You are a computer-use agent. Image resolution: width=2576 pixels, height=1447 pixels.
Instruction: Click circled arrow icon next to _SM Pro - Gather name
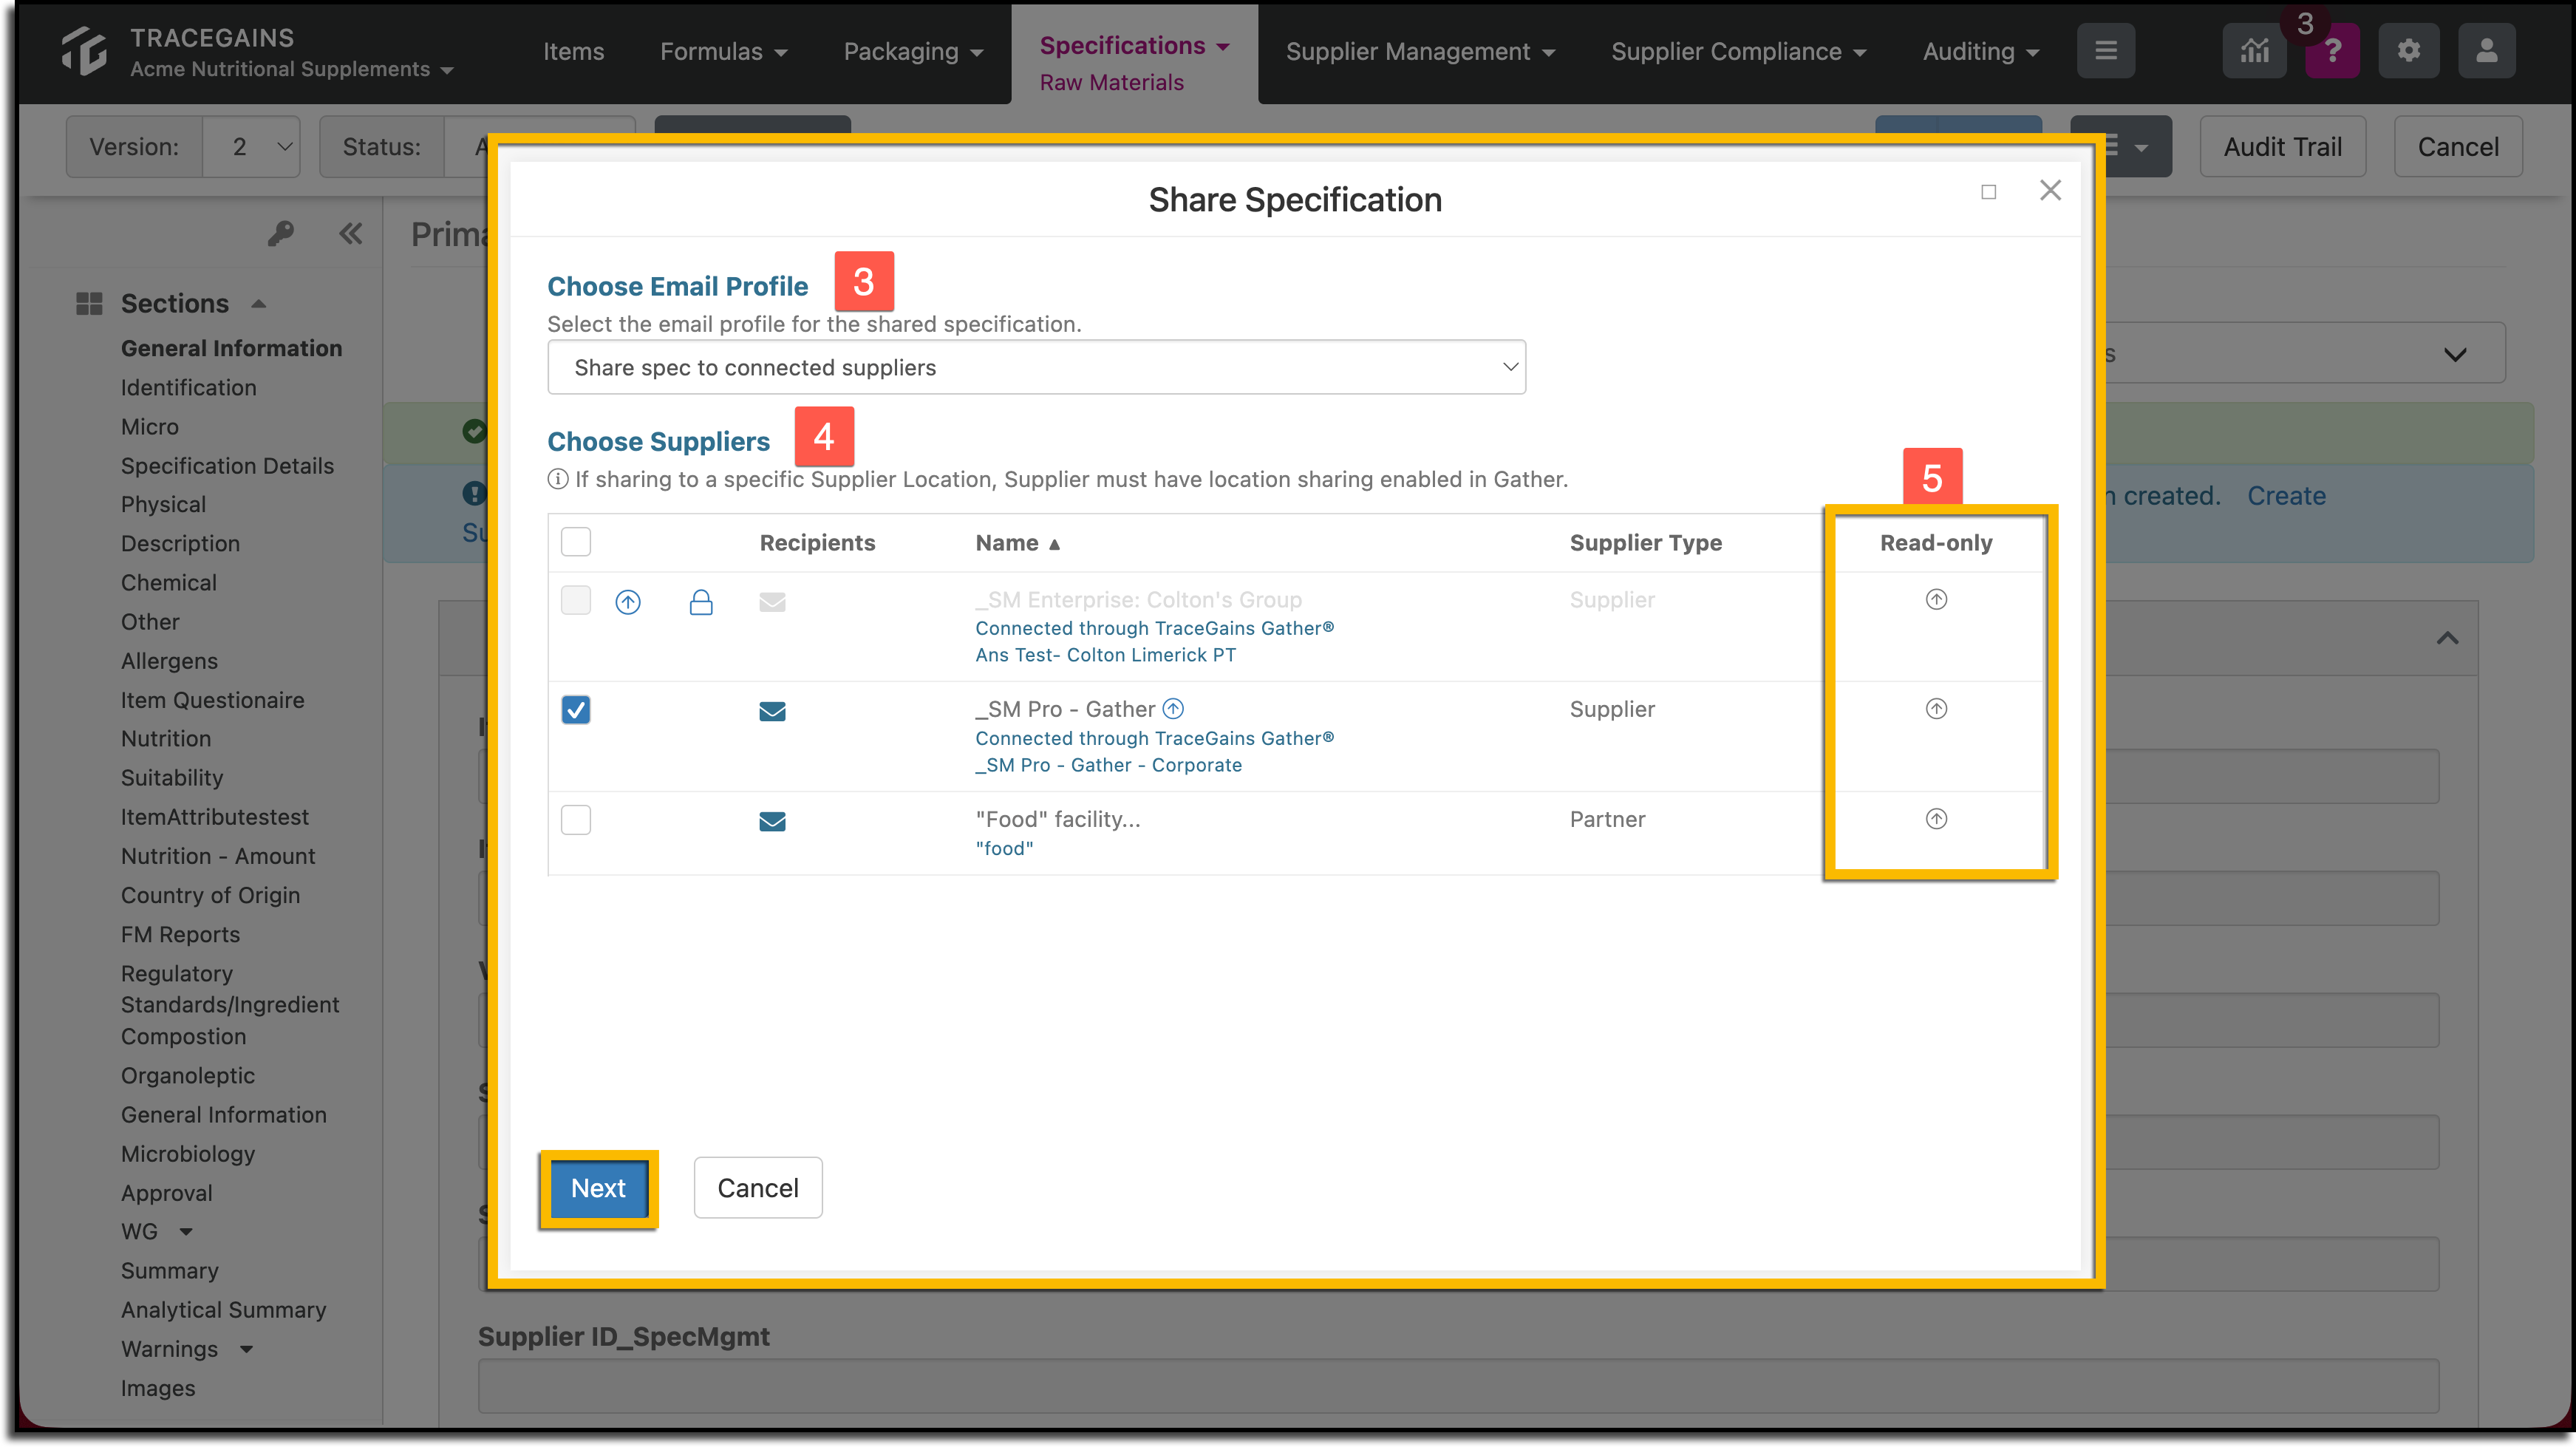point(1173,709)
